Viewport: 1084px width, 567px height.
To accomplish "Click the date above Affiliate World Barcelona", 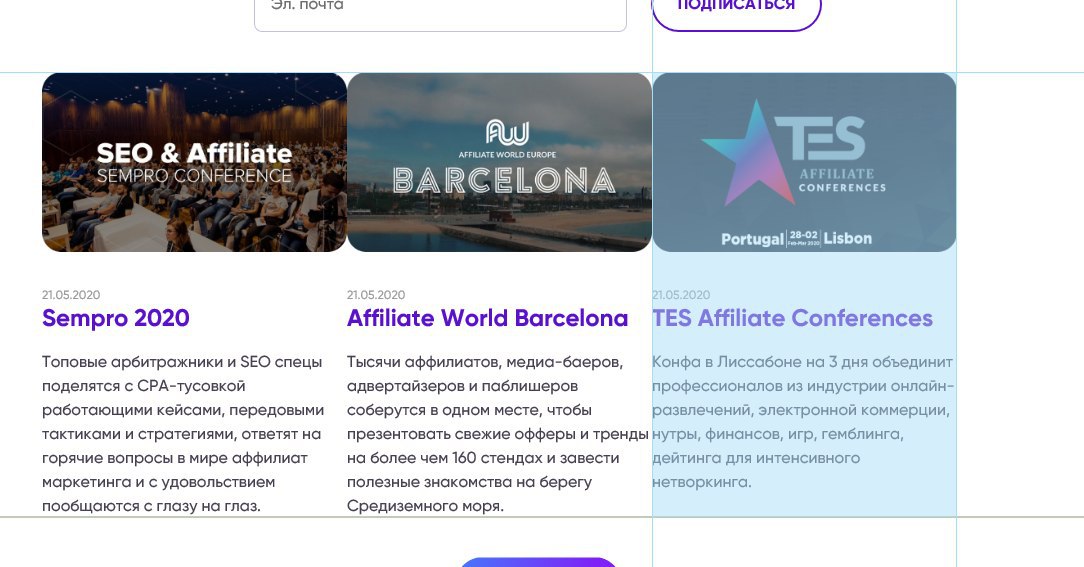I will point(376,295).
